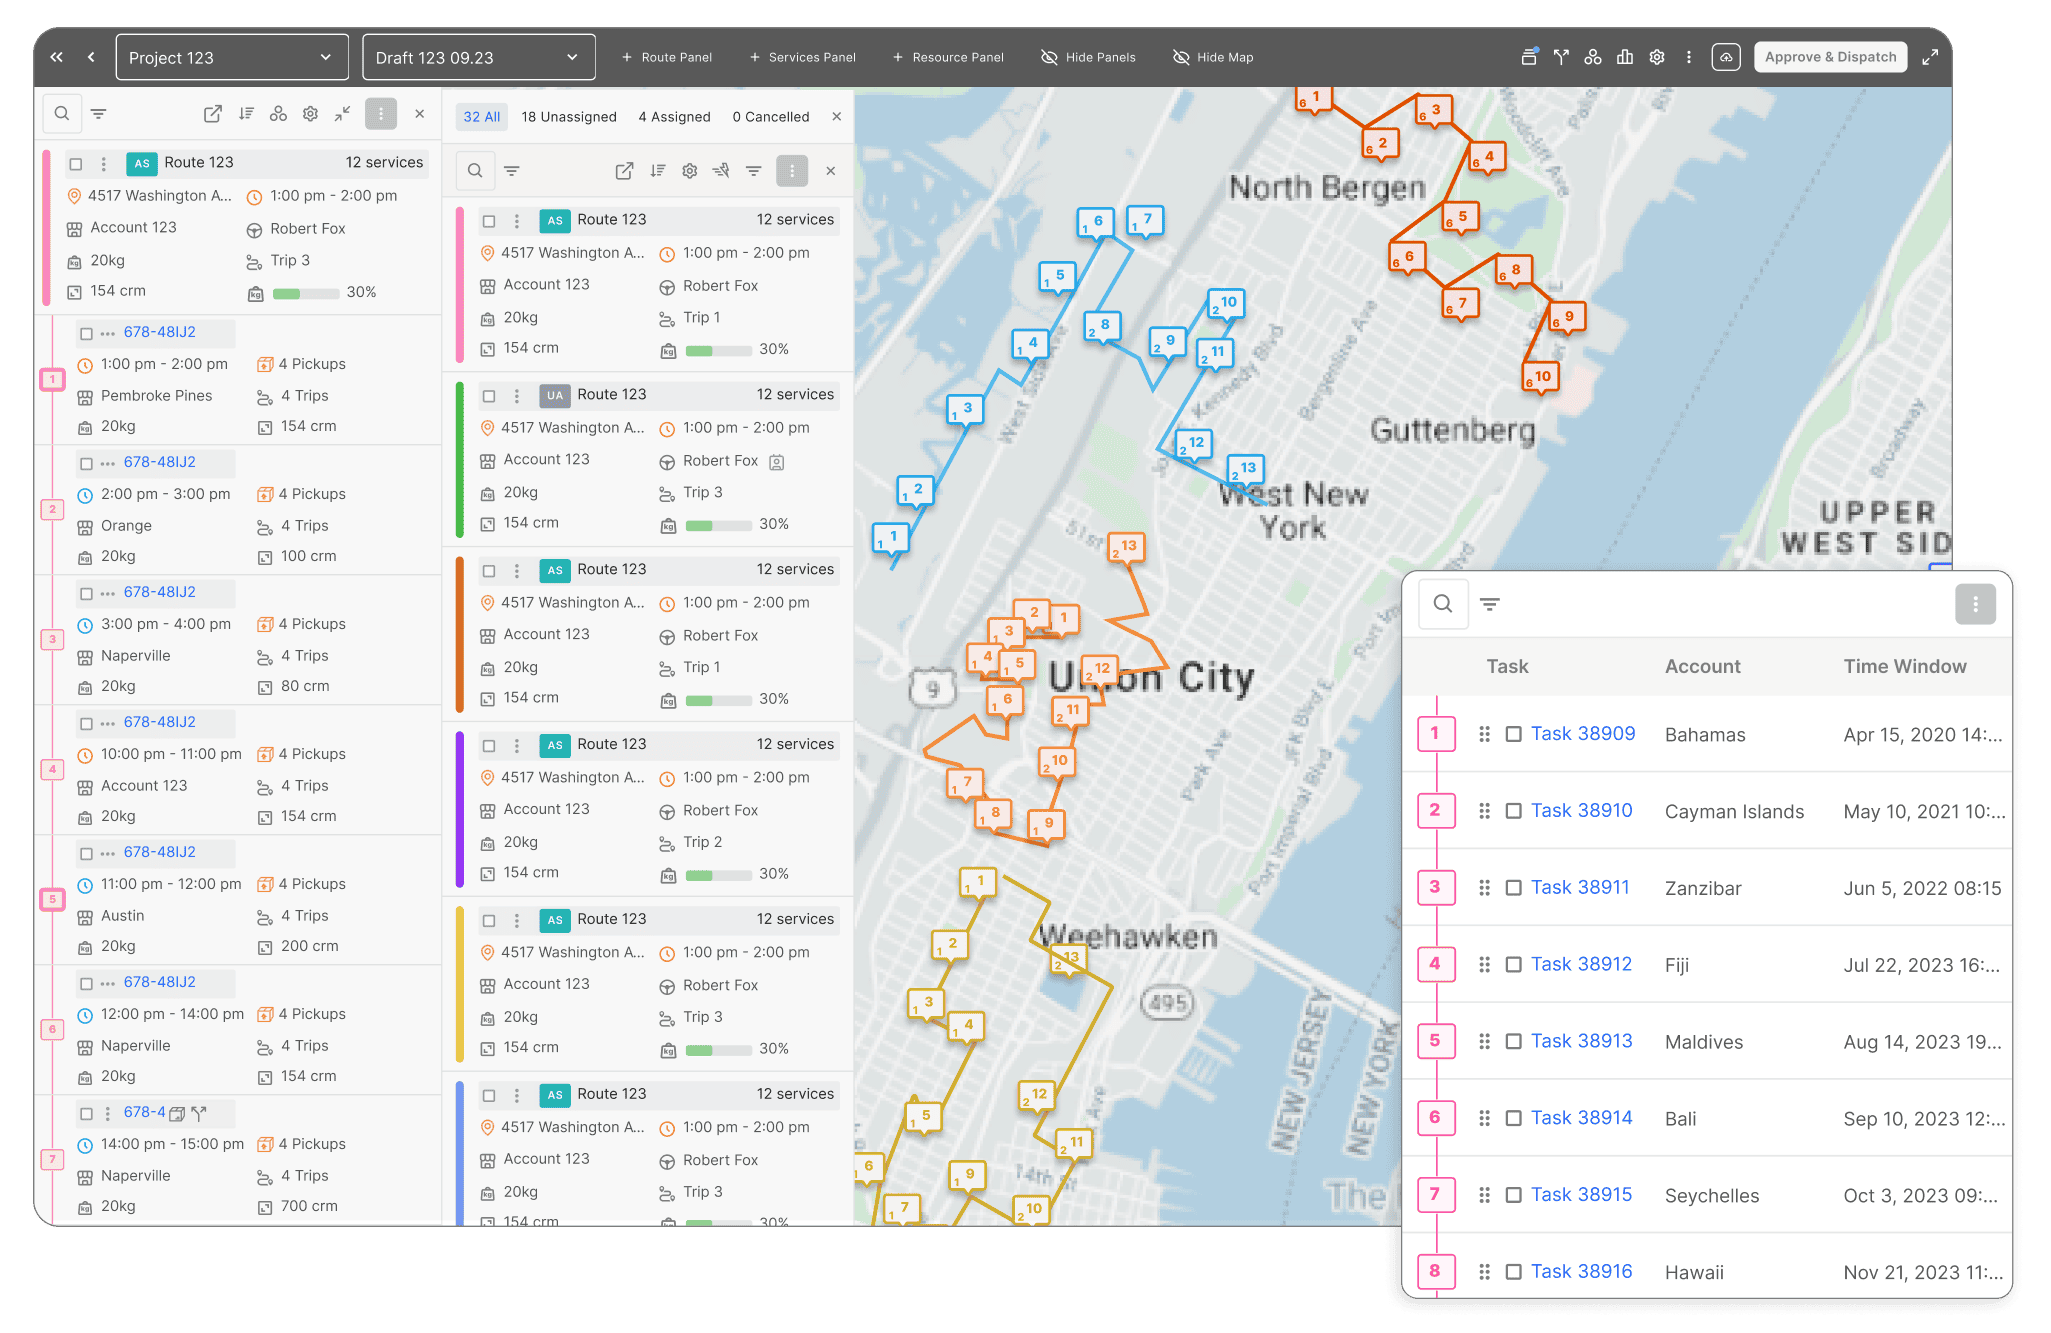The width and height of the screenshot is (2051, 1333).
Task: Click group circles icon in left route panel
Action: pos(278,114)
